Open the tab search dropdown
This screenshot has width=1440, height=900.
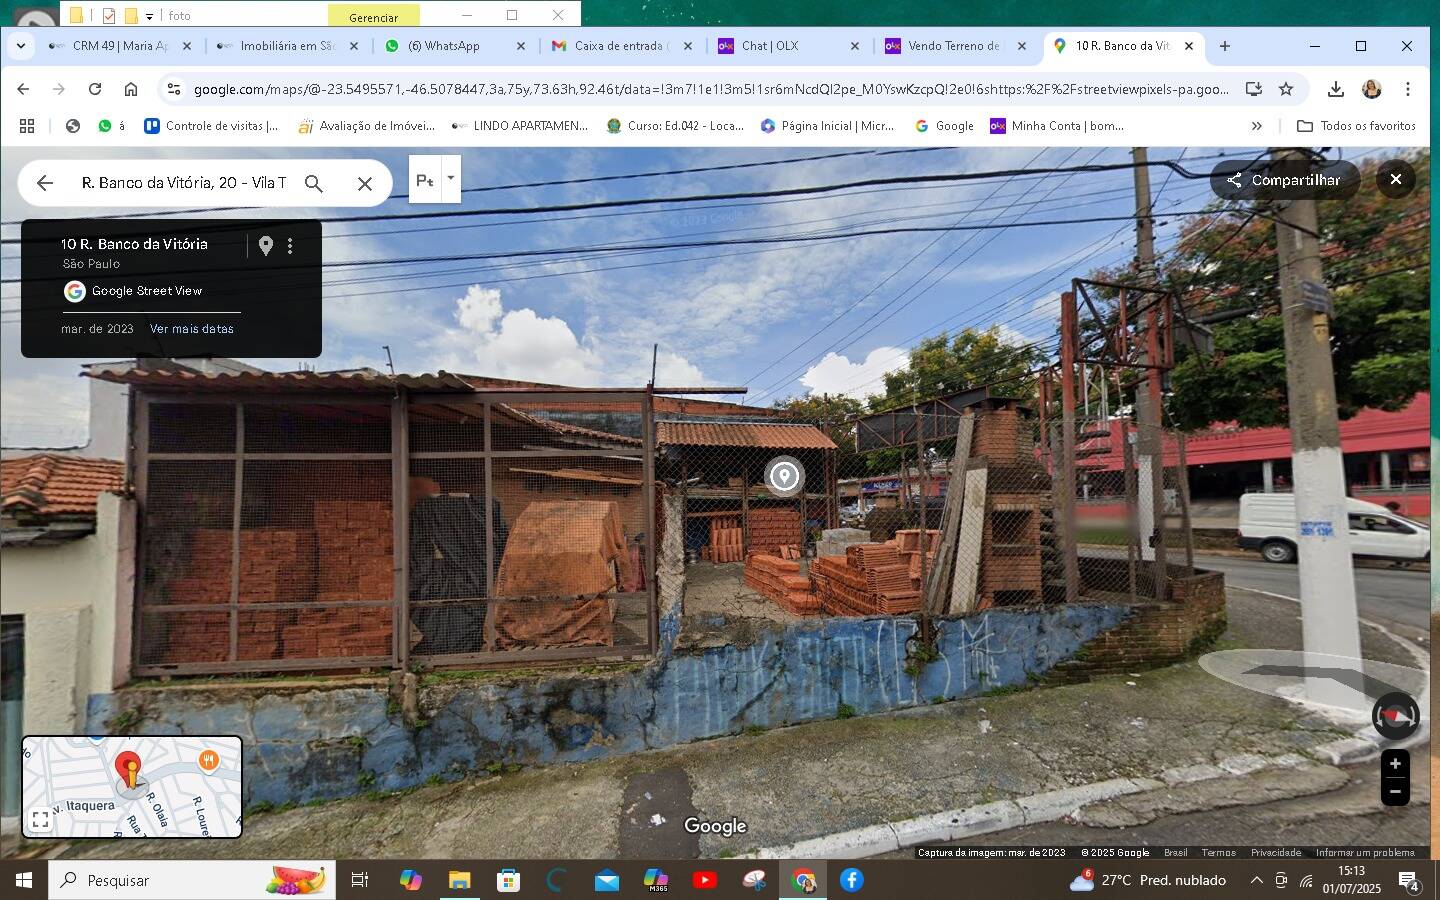pos(21,46)
